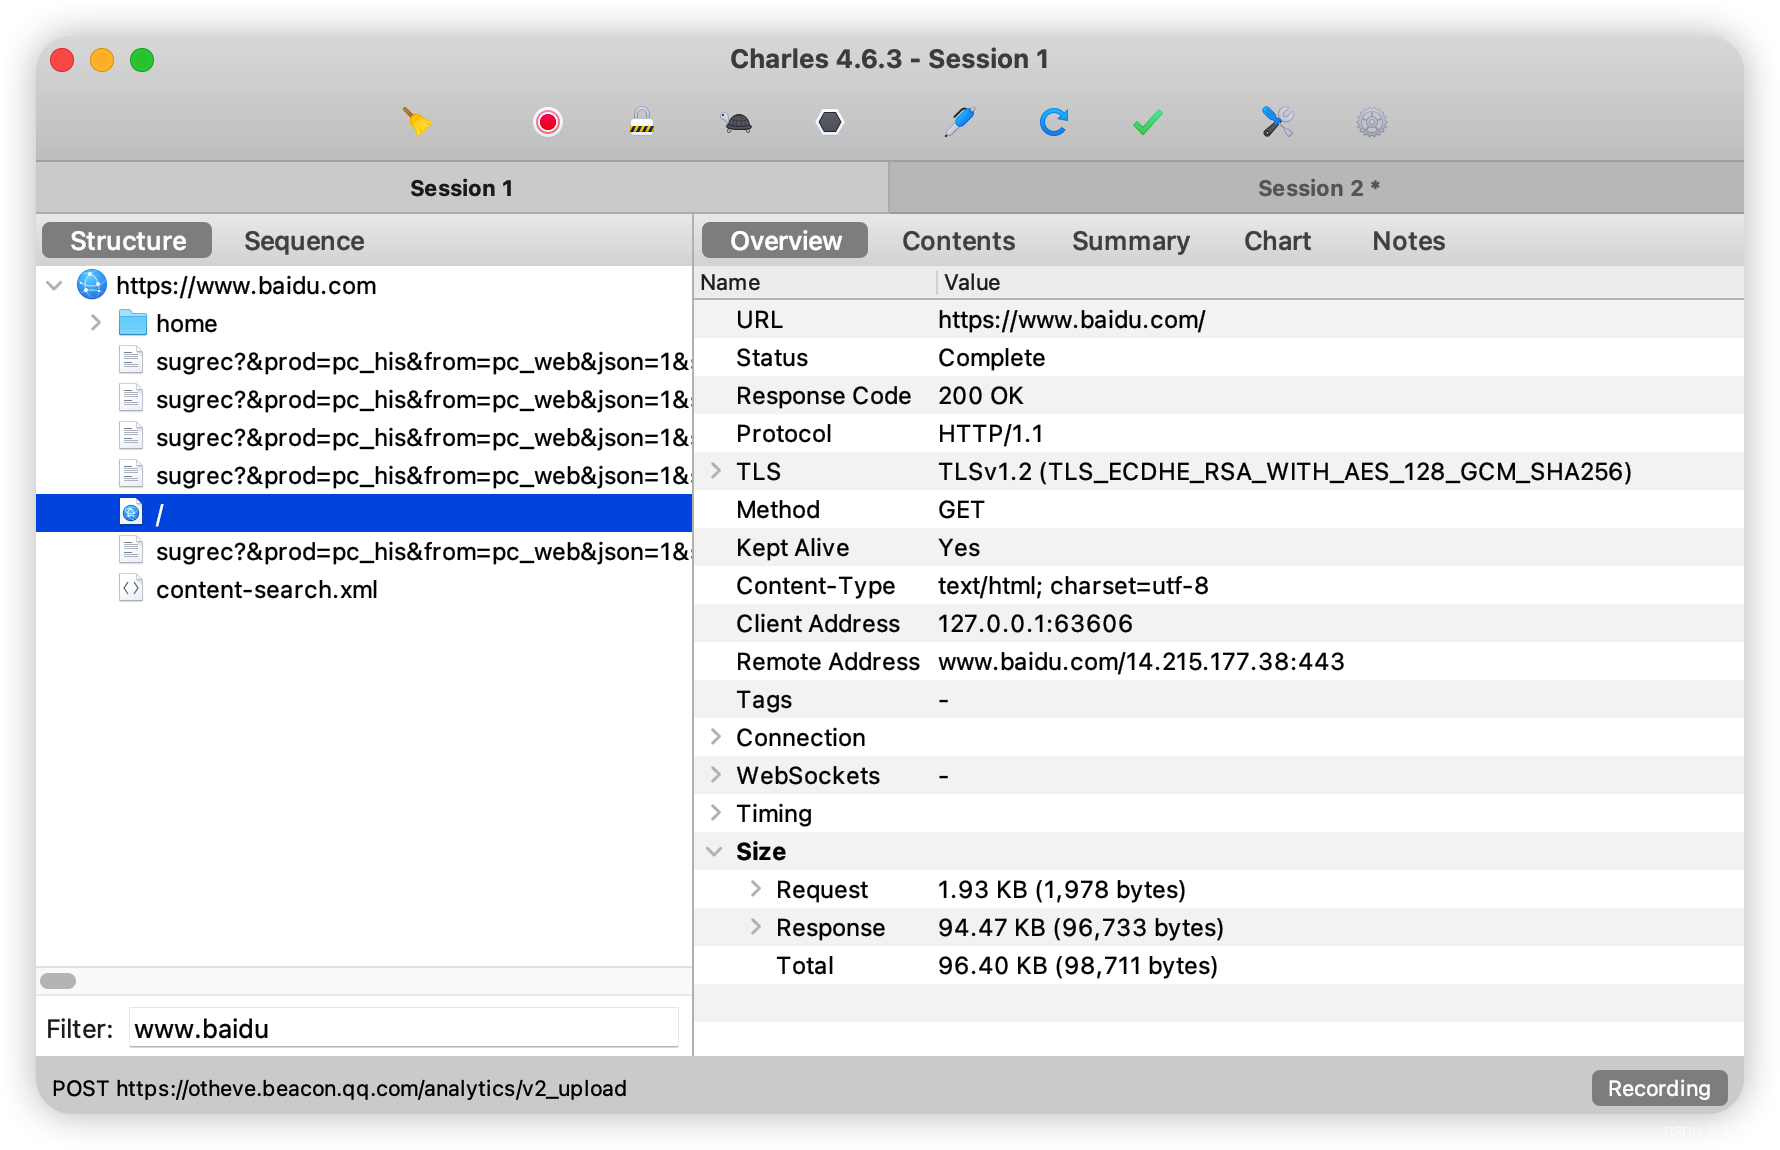
Task: Validate the selected request with green checkmark
Action: (1148, 122)
